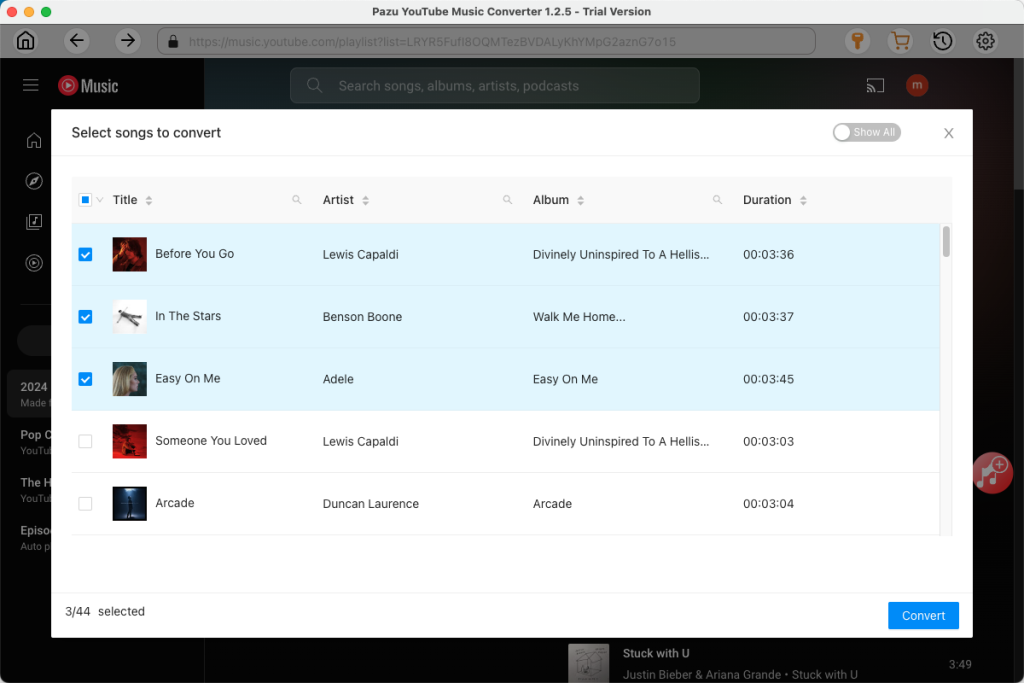The height and width of the screenshot is (683, 1024).
Task: Click the back navigation arrow
Action: pos(76,41)
